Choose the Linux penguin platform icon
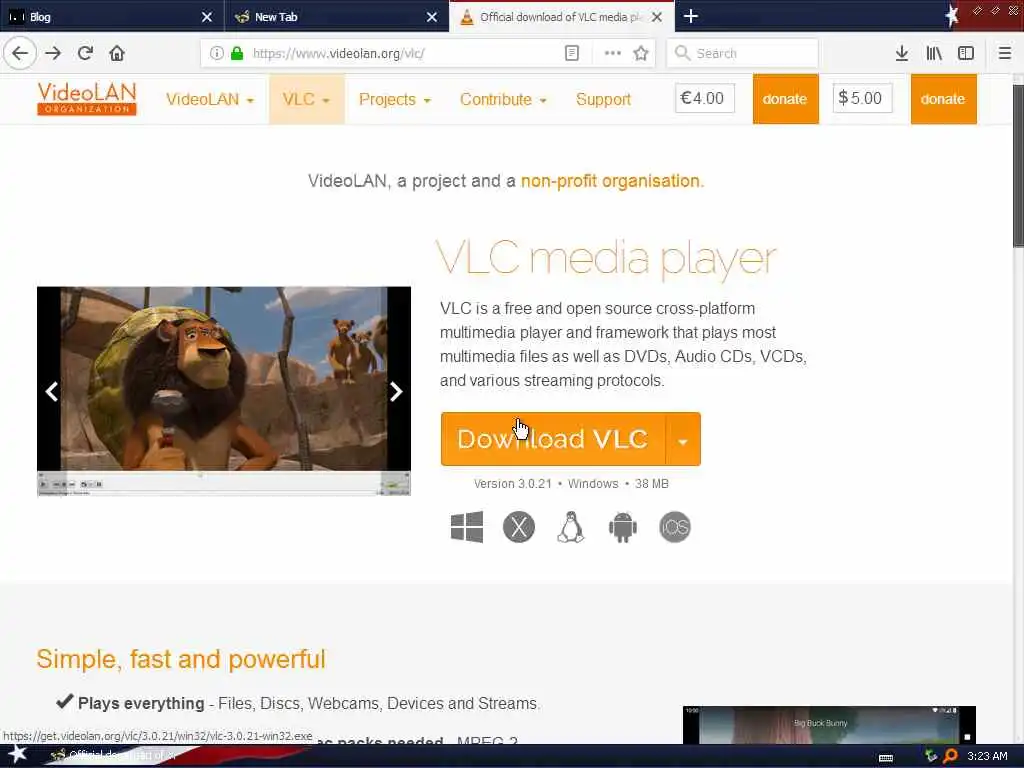 (571, 527)
